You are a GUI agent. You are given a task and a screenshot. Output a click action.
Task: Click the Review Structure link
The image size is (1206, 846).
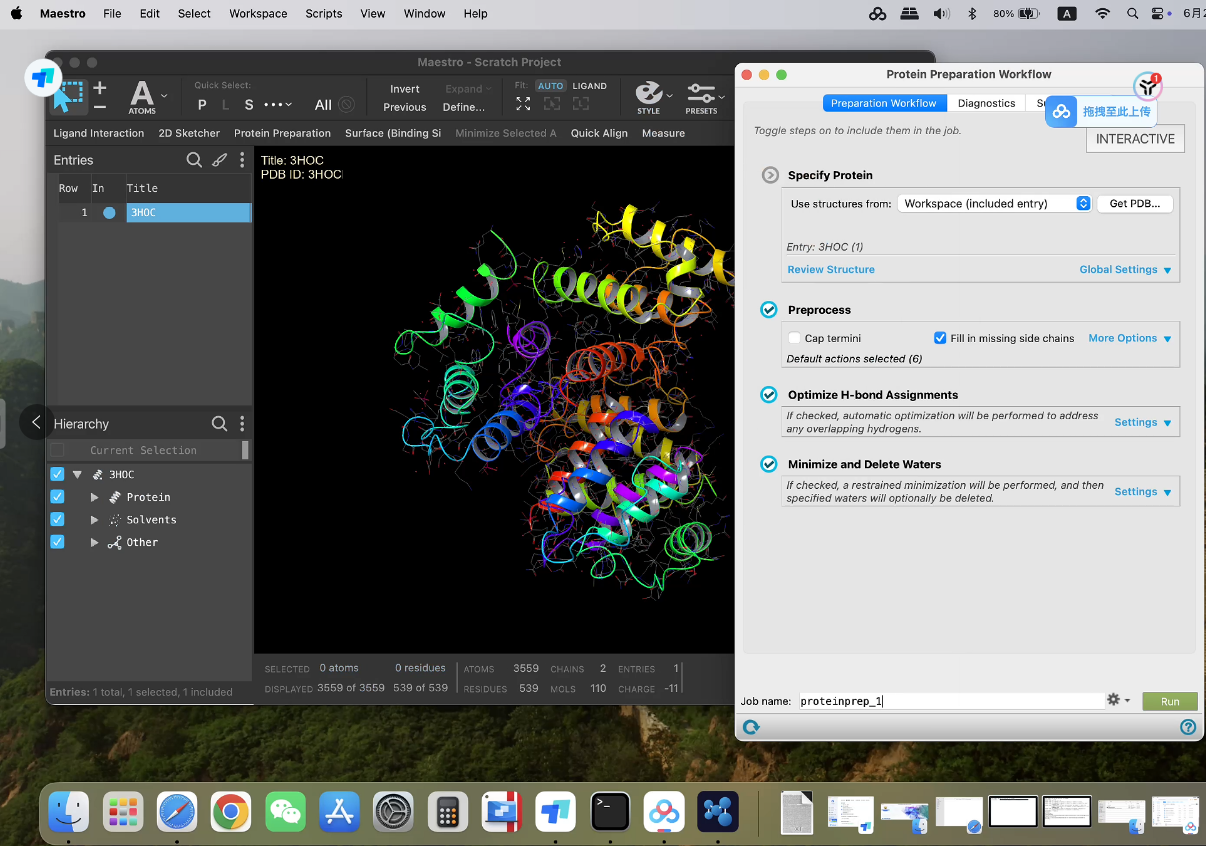click(831, 270)
